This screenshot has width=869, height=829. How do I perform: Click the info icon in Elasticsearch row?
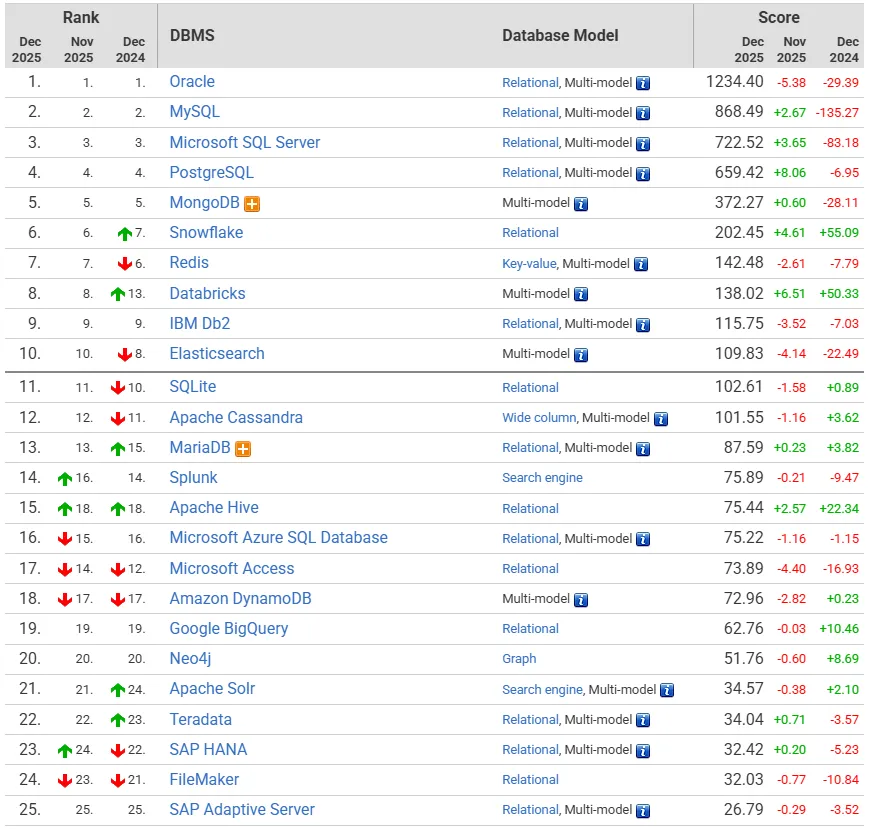(x=581, y=354)
